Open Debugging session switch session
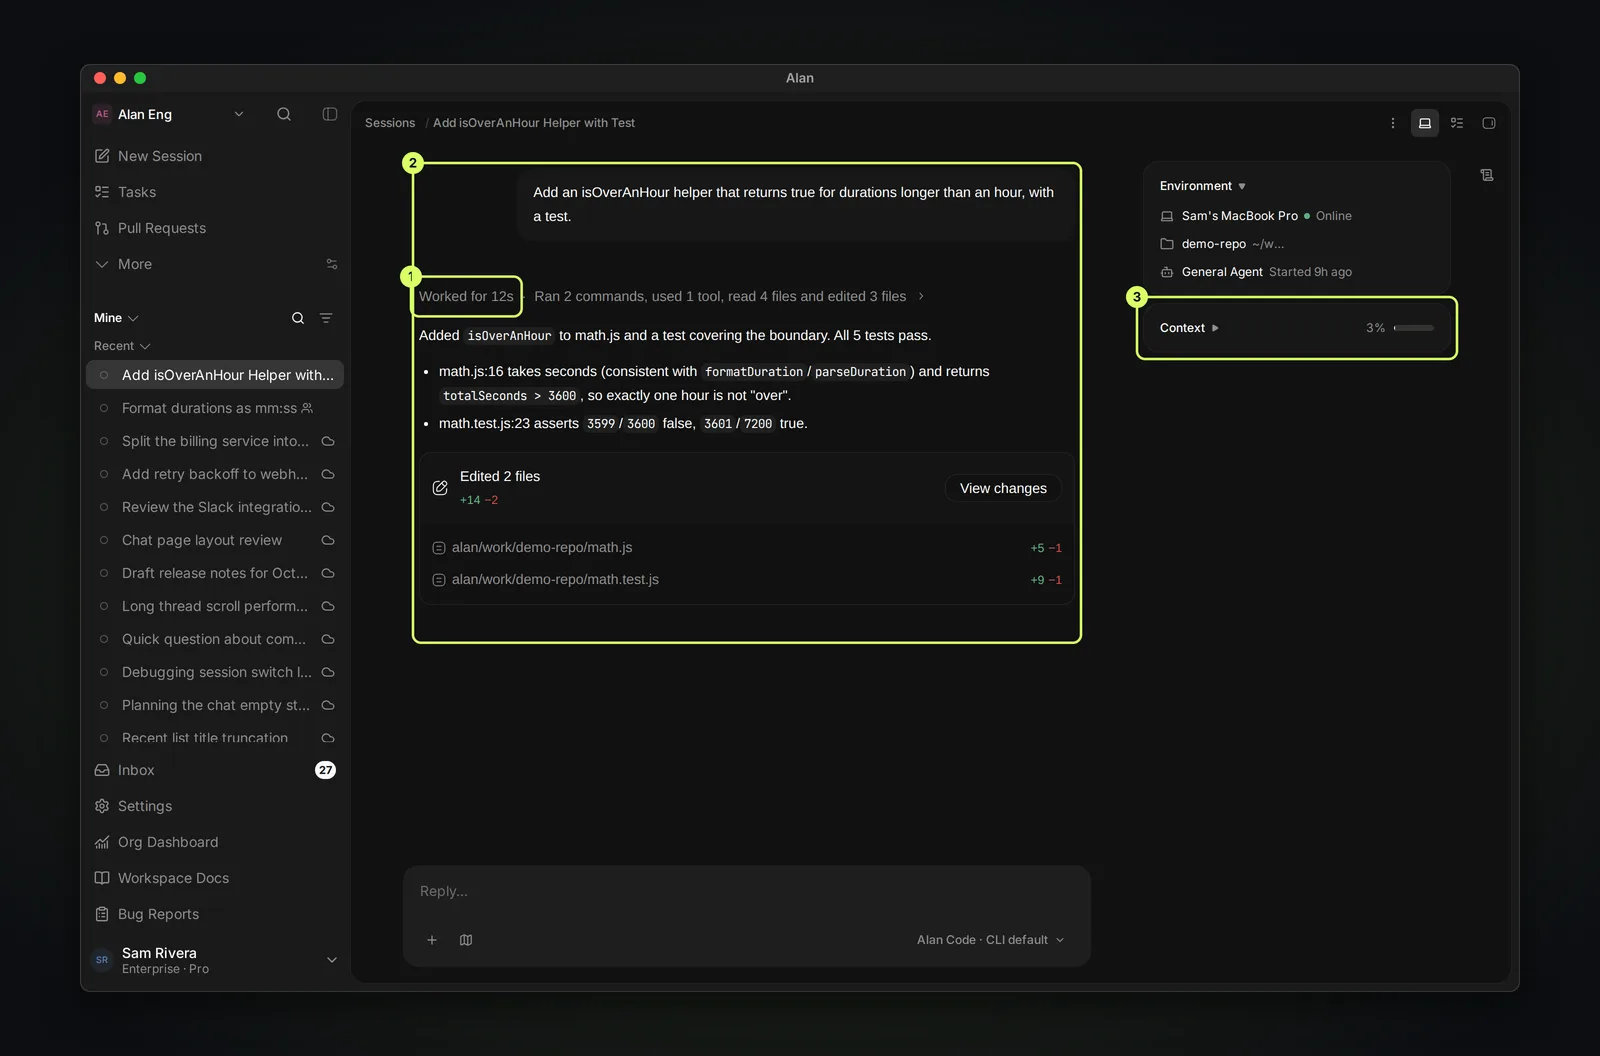 [215, 672]
